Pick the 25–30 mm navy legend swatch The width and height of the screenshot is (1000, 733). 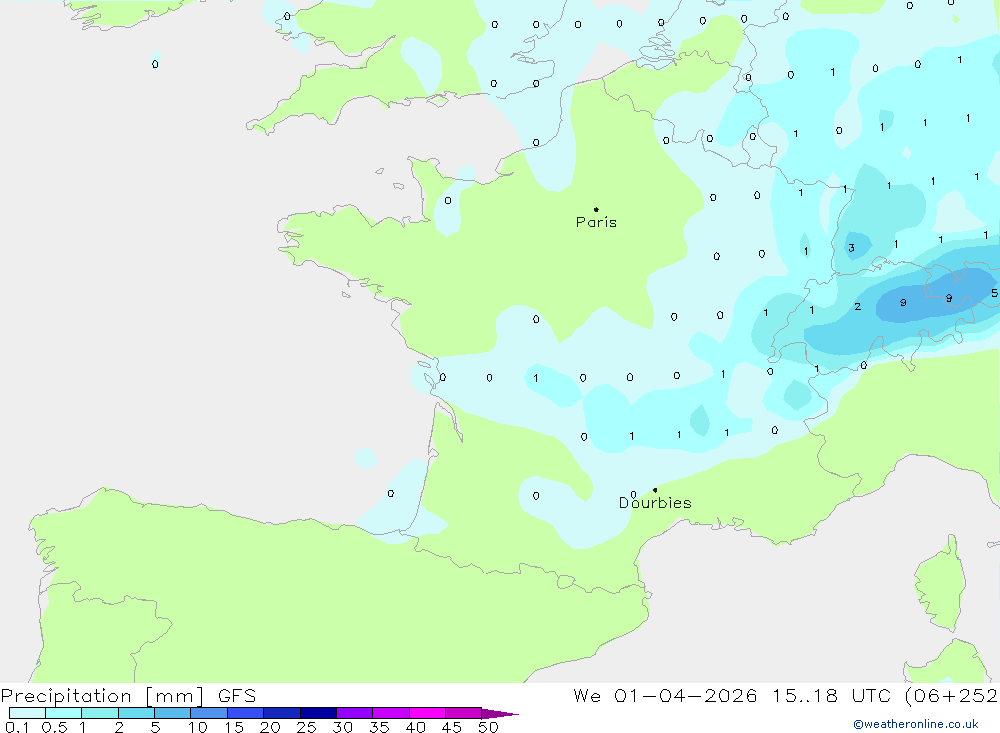318,713
